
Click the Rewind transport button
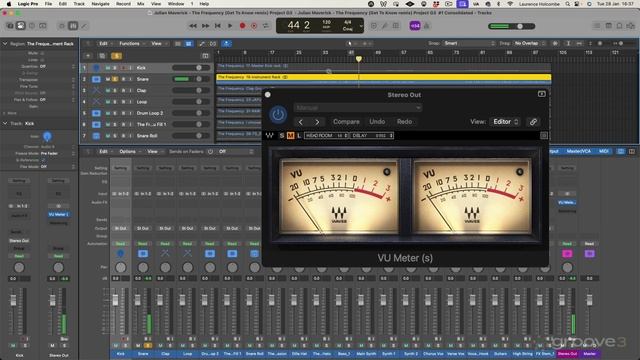click(193, 26)
